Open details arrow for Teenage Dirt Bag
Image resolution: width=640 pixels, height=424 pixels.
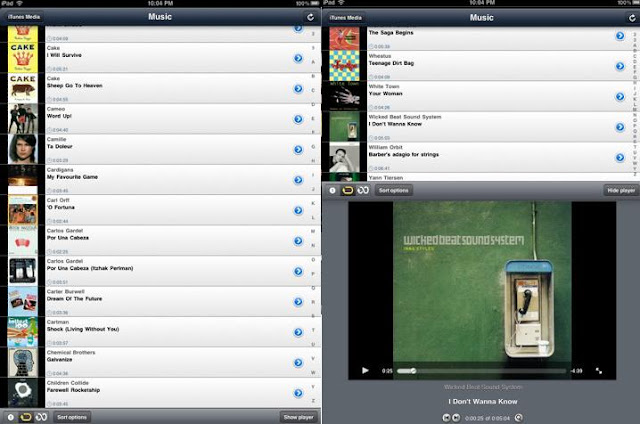point(620,66)
